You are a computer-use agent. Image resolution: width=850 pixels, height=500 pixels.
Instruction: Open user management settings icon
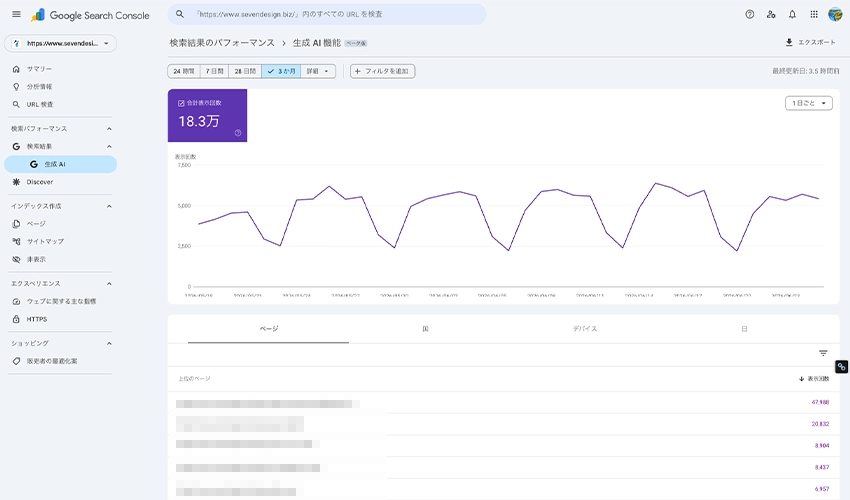(x=771, y=15)
